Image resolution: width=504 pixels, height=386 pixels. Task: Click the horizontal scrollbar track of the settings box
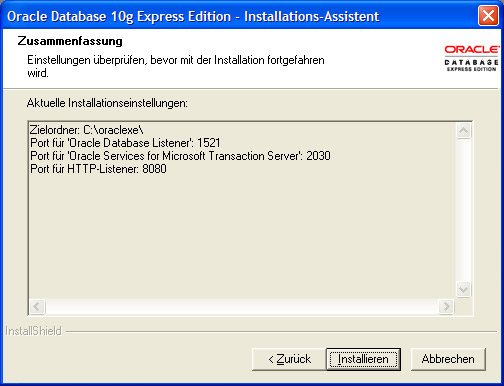pyautogui.click(x=242, y=306)
